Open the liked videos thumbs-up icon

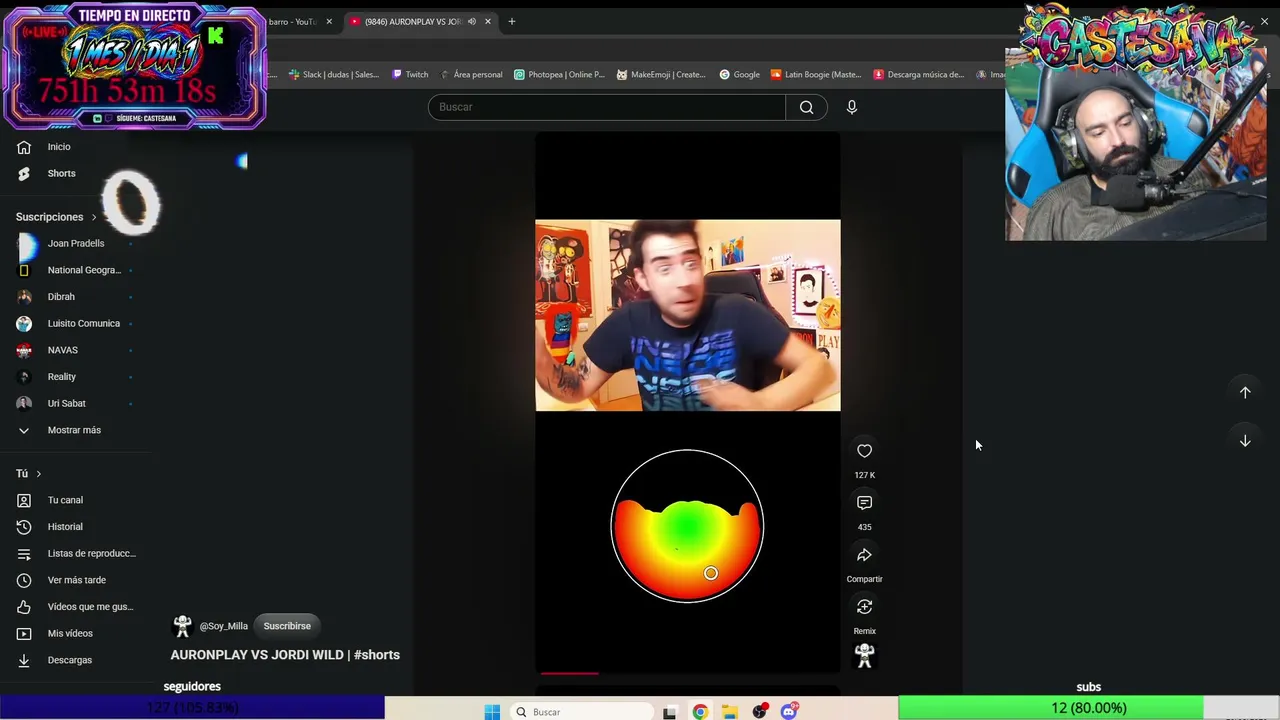[x=24, y=607]
